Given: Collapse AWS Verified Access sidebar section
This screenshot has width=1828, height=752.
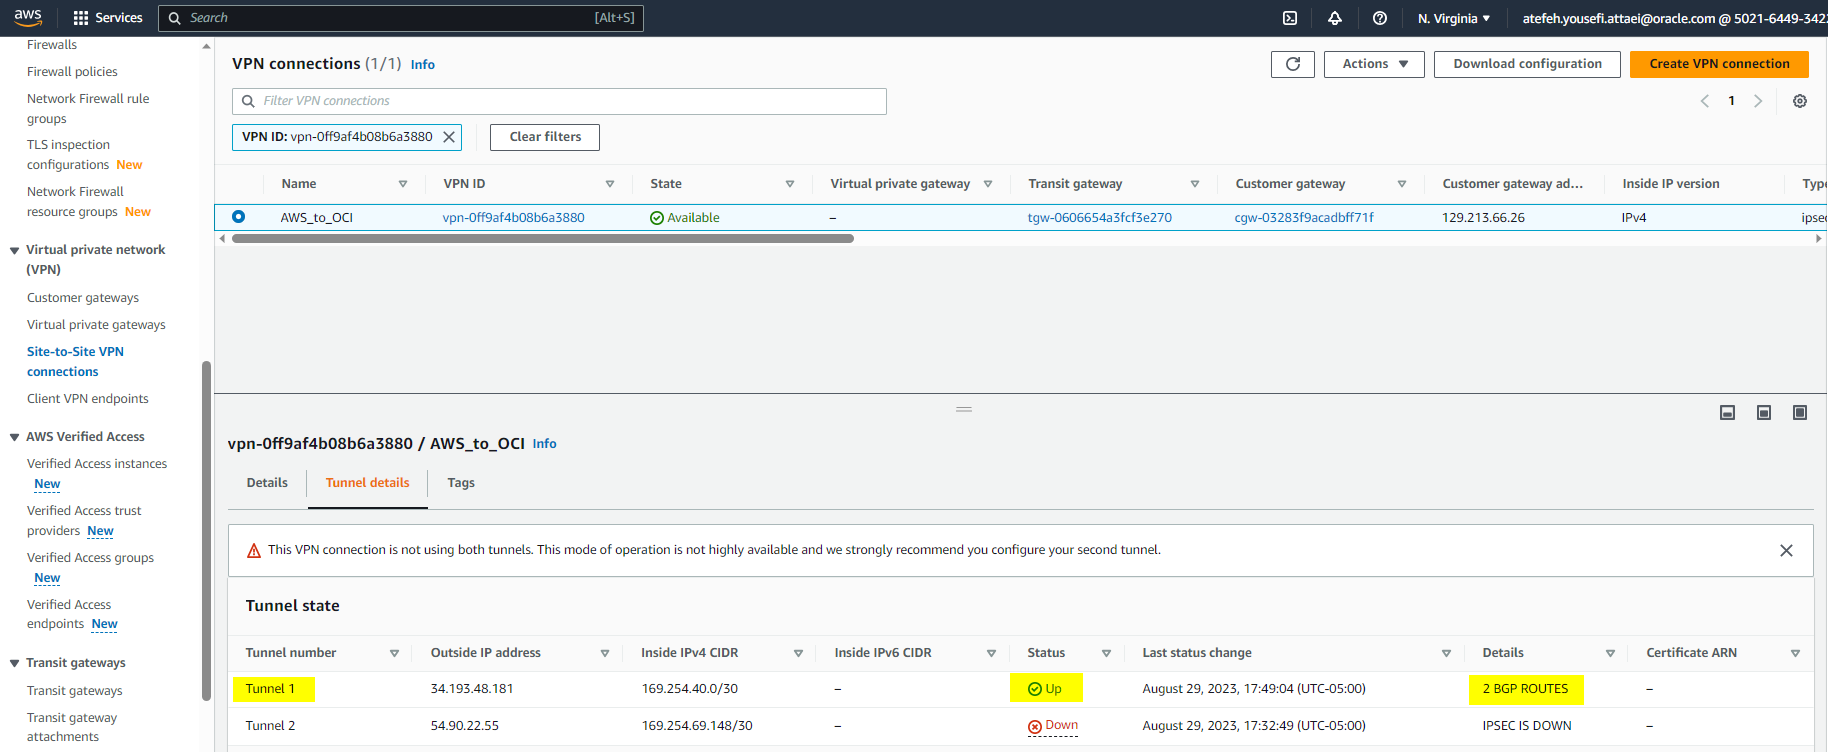Looking at the screenshot, I should point(14,437).
